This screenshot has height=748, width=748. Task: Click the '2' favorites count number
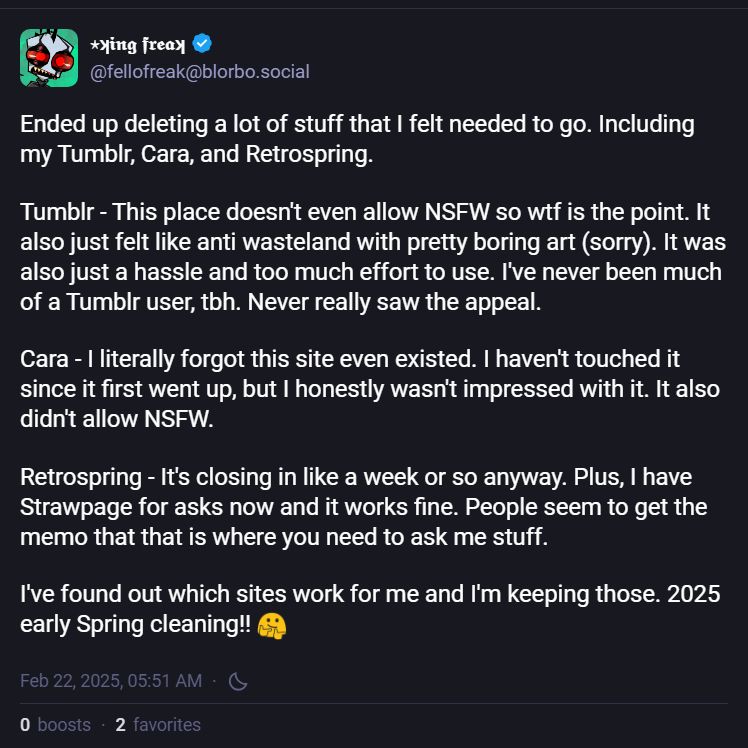pyautogui.click(x=121, y=724)
